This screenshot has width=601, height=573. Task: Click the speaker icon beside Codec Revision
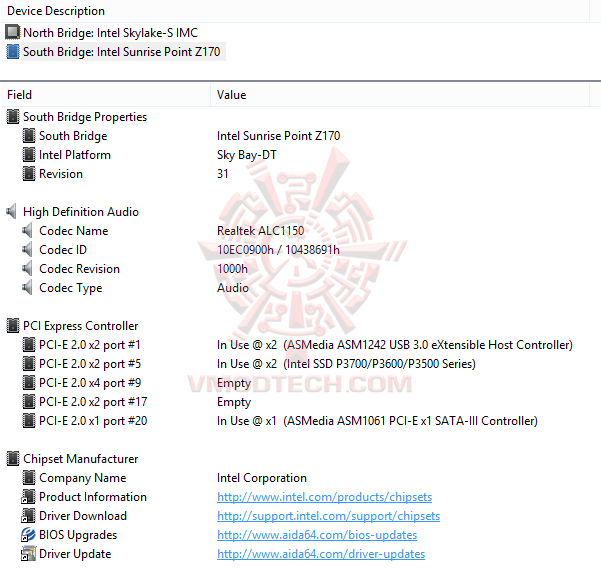28,269
